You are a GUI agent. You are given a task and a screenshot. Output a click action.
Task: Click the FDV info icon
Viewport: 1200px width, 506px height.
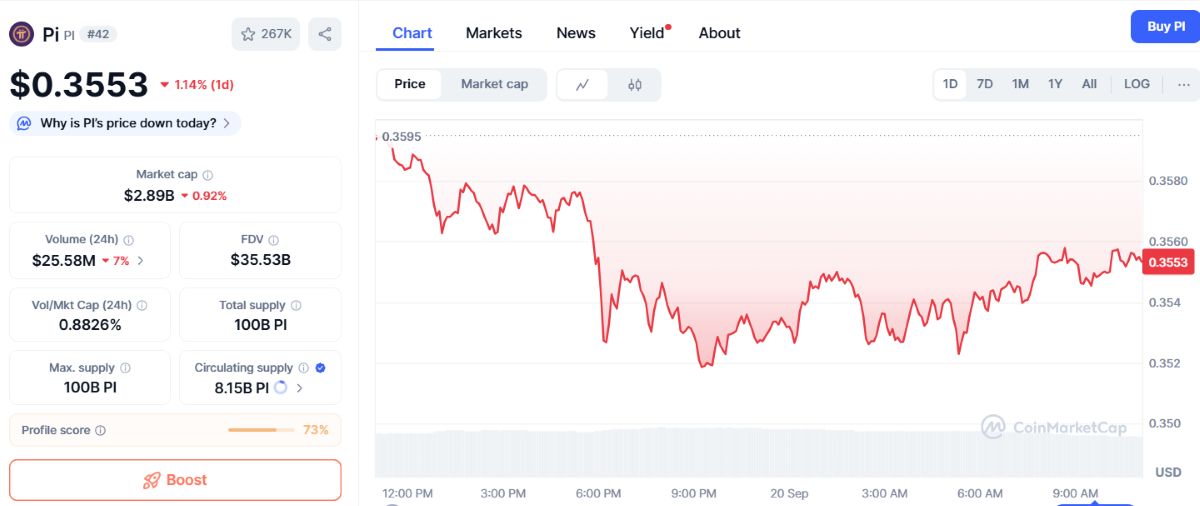click(x=274, y=240)
